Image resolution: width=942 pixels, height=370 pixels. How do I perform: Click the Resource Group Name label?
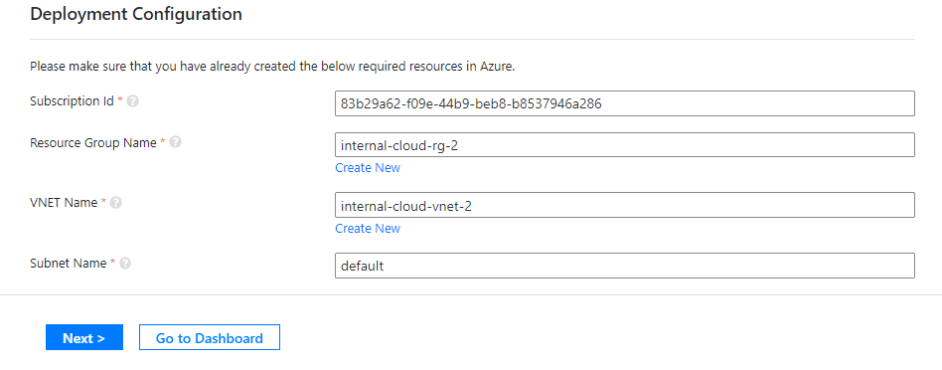coord(93,142)
